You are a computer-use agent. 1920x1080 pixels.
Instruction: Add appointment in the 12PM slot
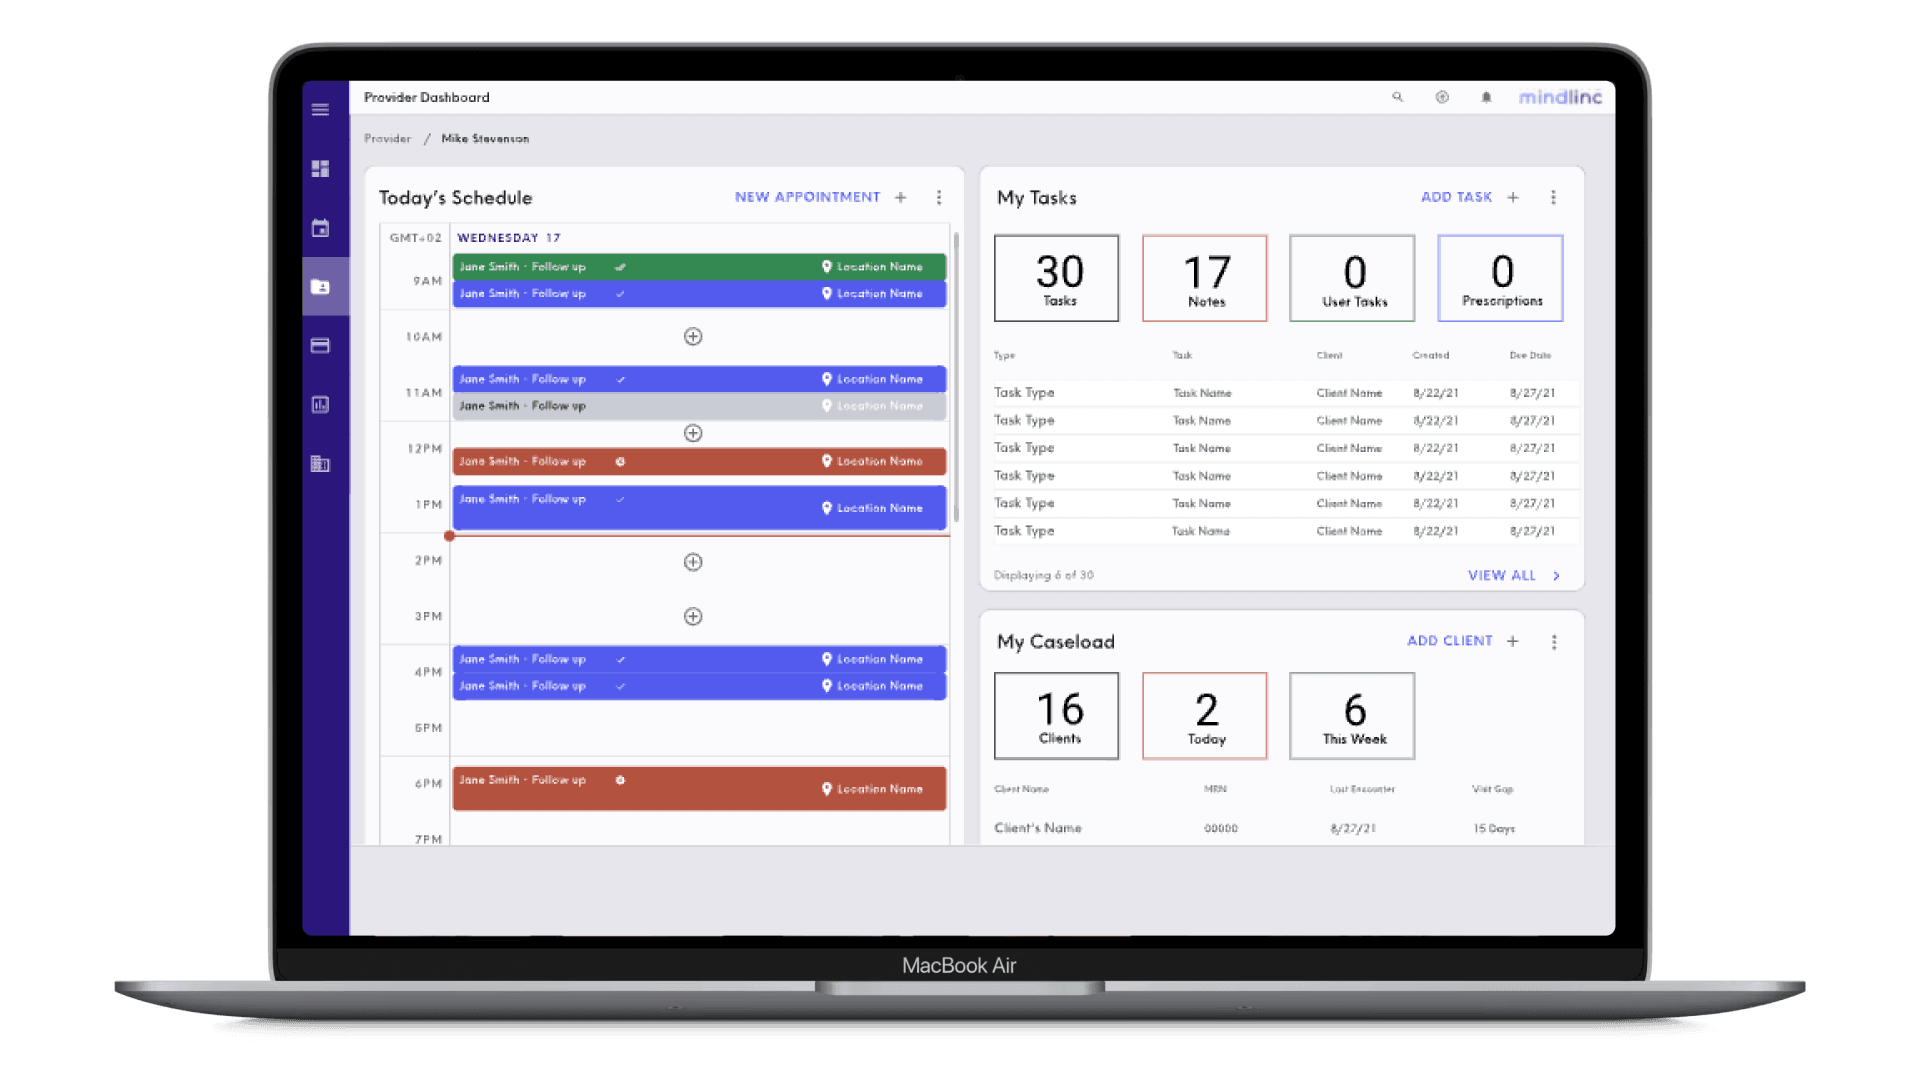click(693, 433)
